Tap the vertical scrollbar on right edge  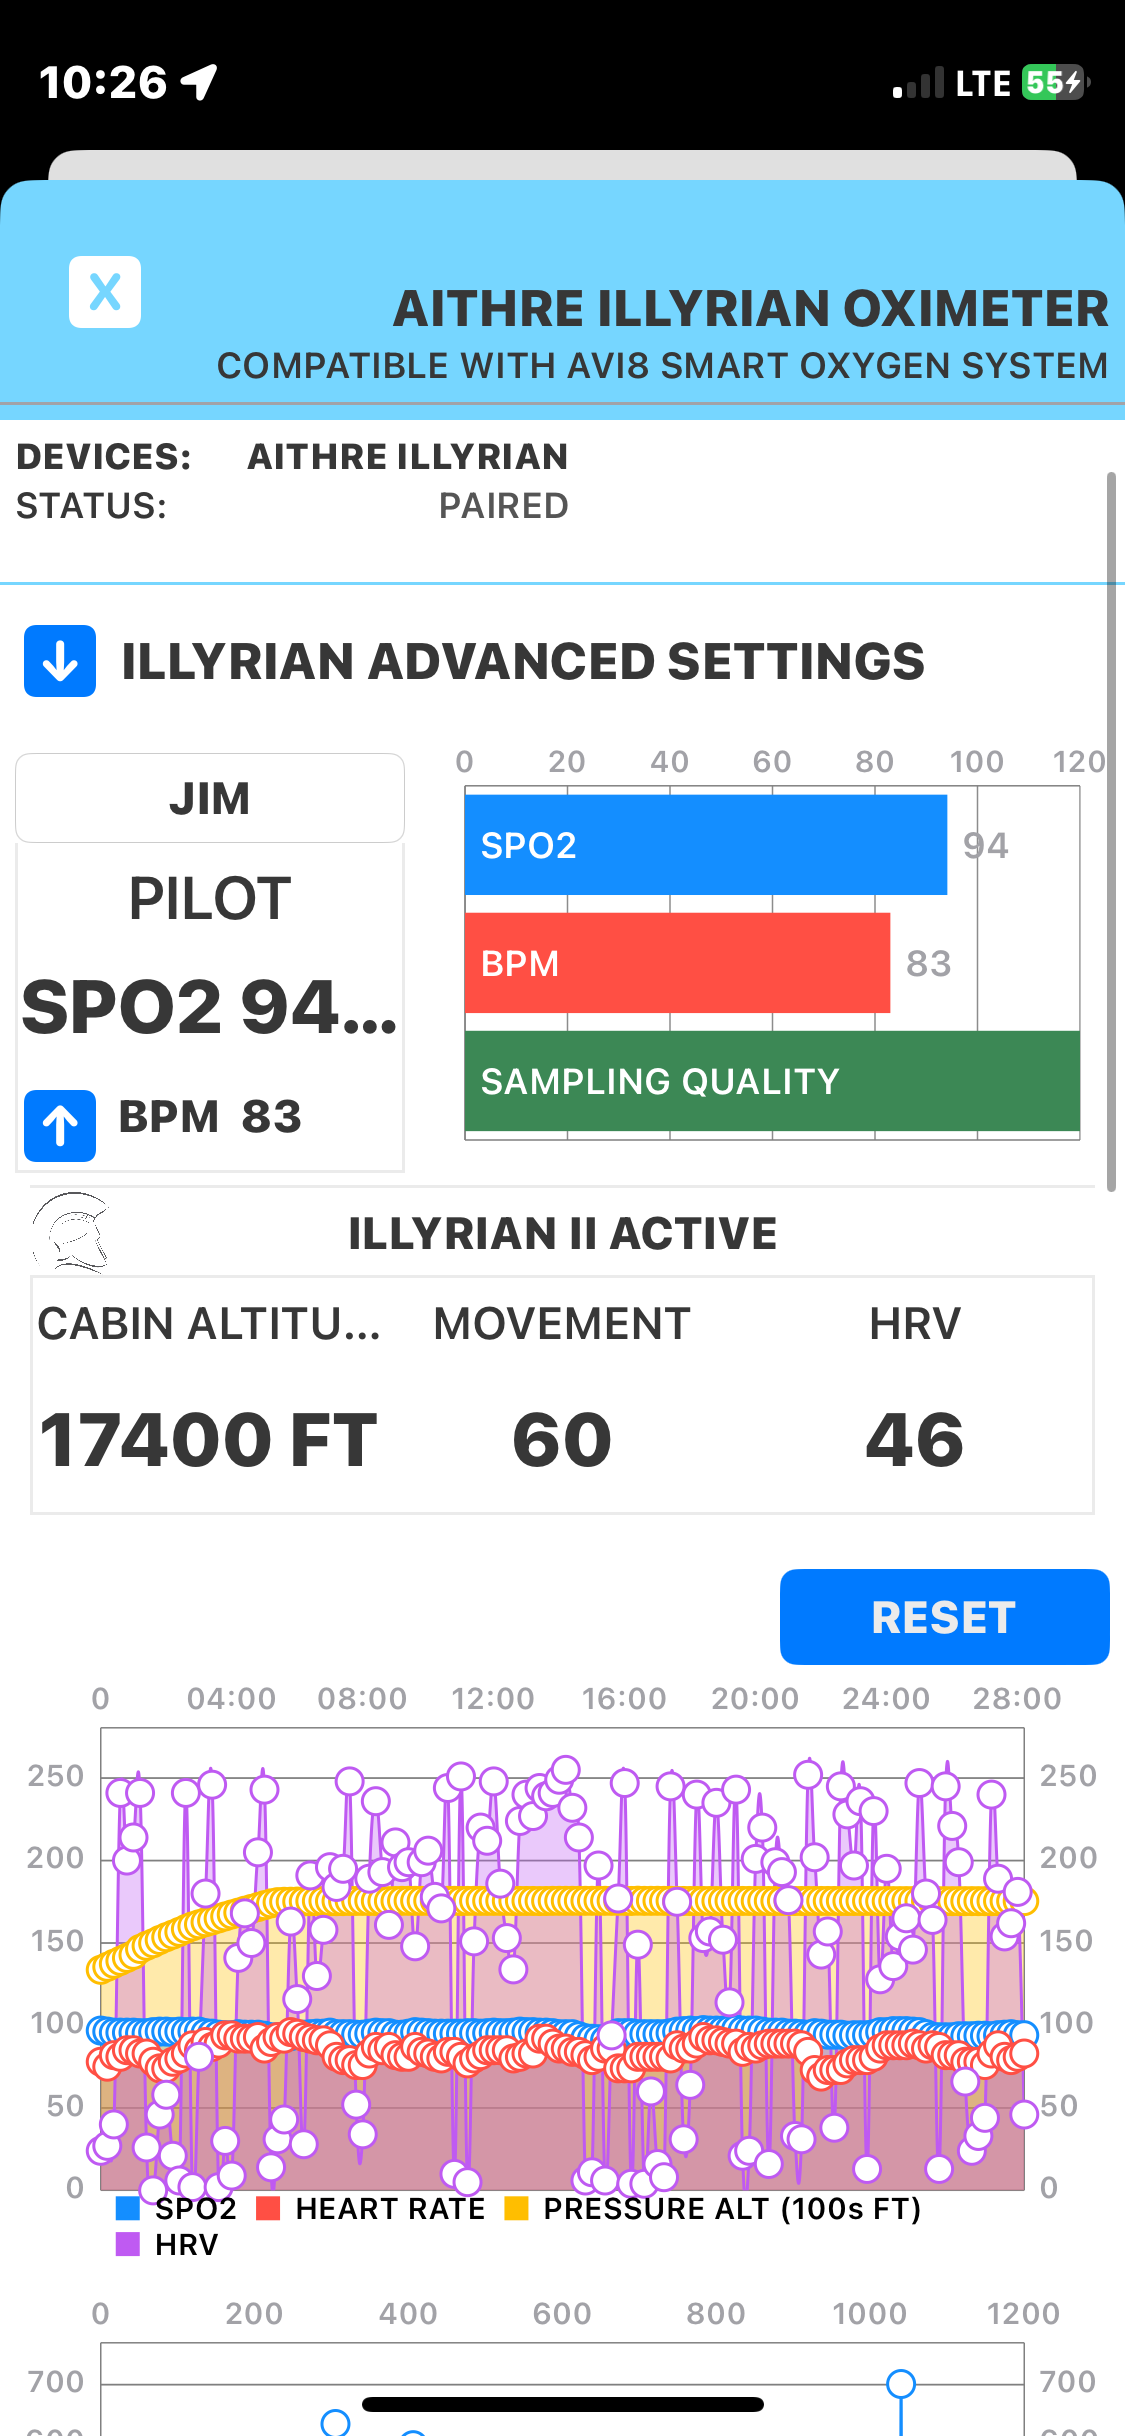(1110, 830)
